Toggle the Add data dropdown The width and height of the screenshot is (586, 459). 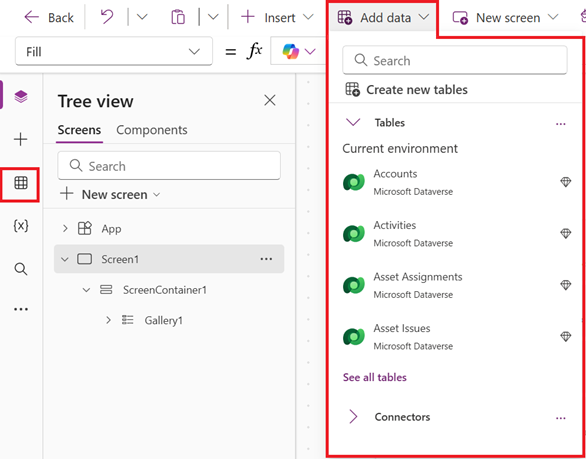[383, 18]
